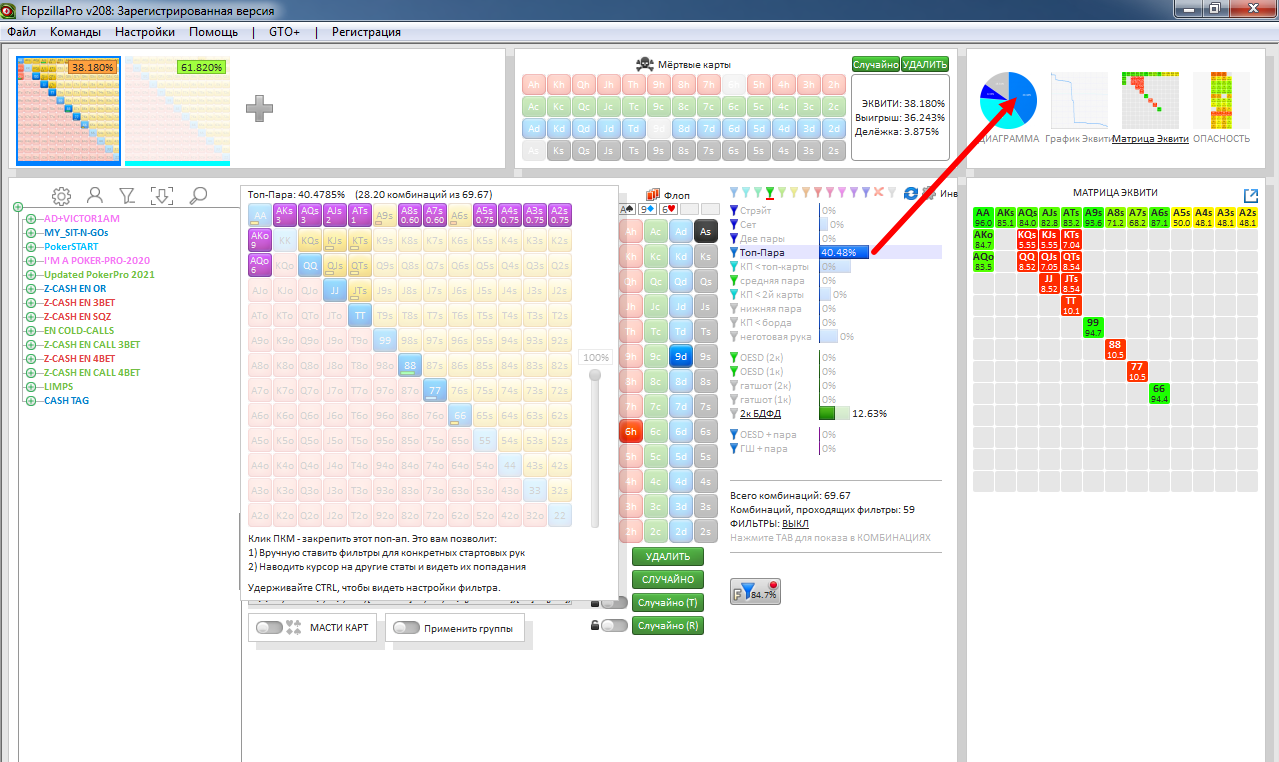
Task: Expand the Z-CASH EN 3BET tree node
Action: (x=31, y=303)
